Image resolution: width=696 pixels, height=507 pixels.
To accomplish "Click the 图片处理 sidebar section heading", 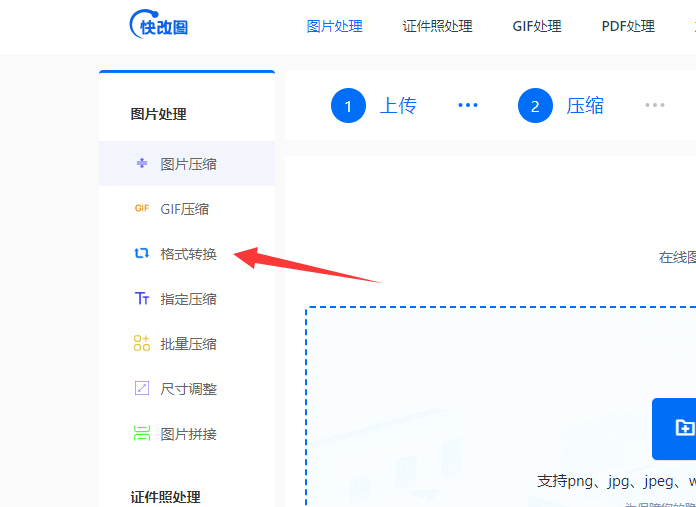I will pos(158,114).
